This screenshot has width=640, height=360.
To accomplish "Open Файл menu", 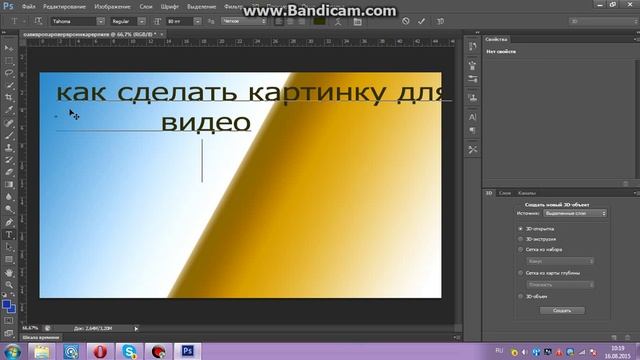I will [x=29, y=7].
